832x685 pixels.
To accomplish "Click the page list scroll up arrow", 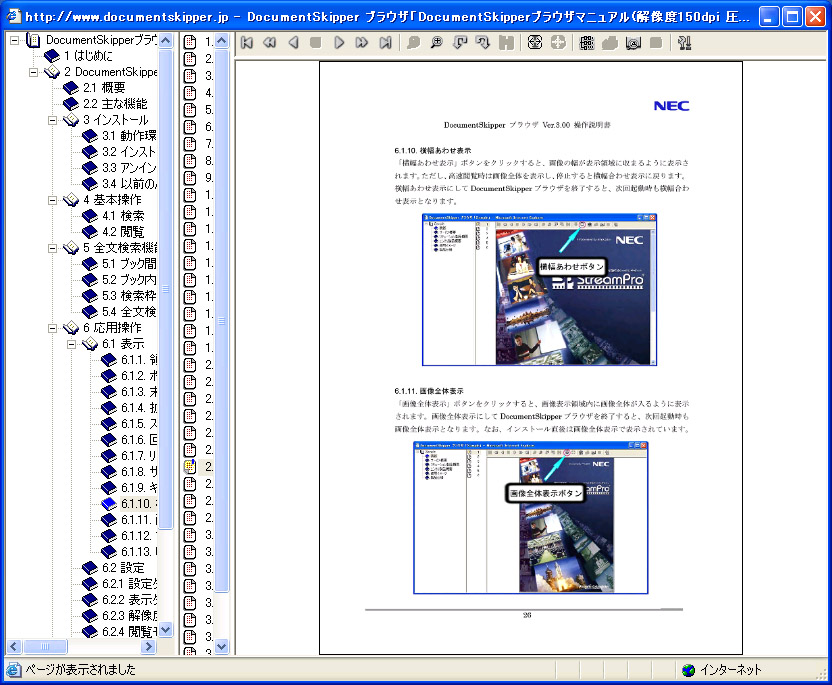I will pyautogui.click(x=222, y=40).
